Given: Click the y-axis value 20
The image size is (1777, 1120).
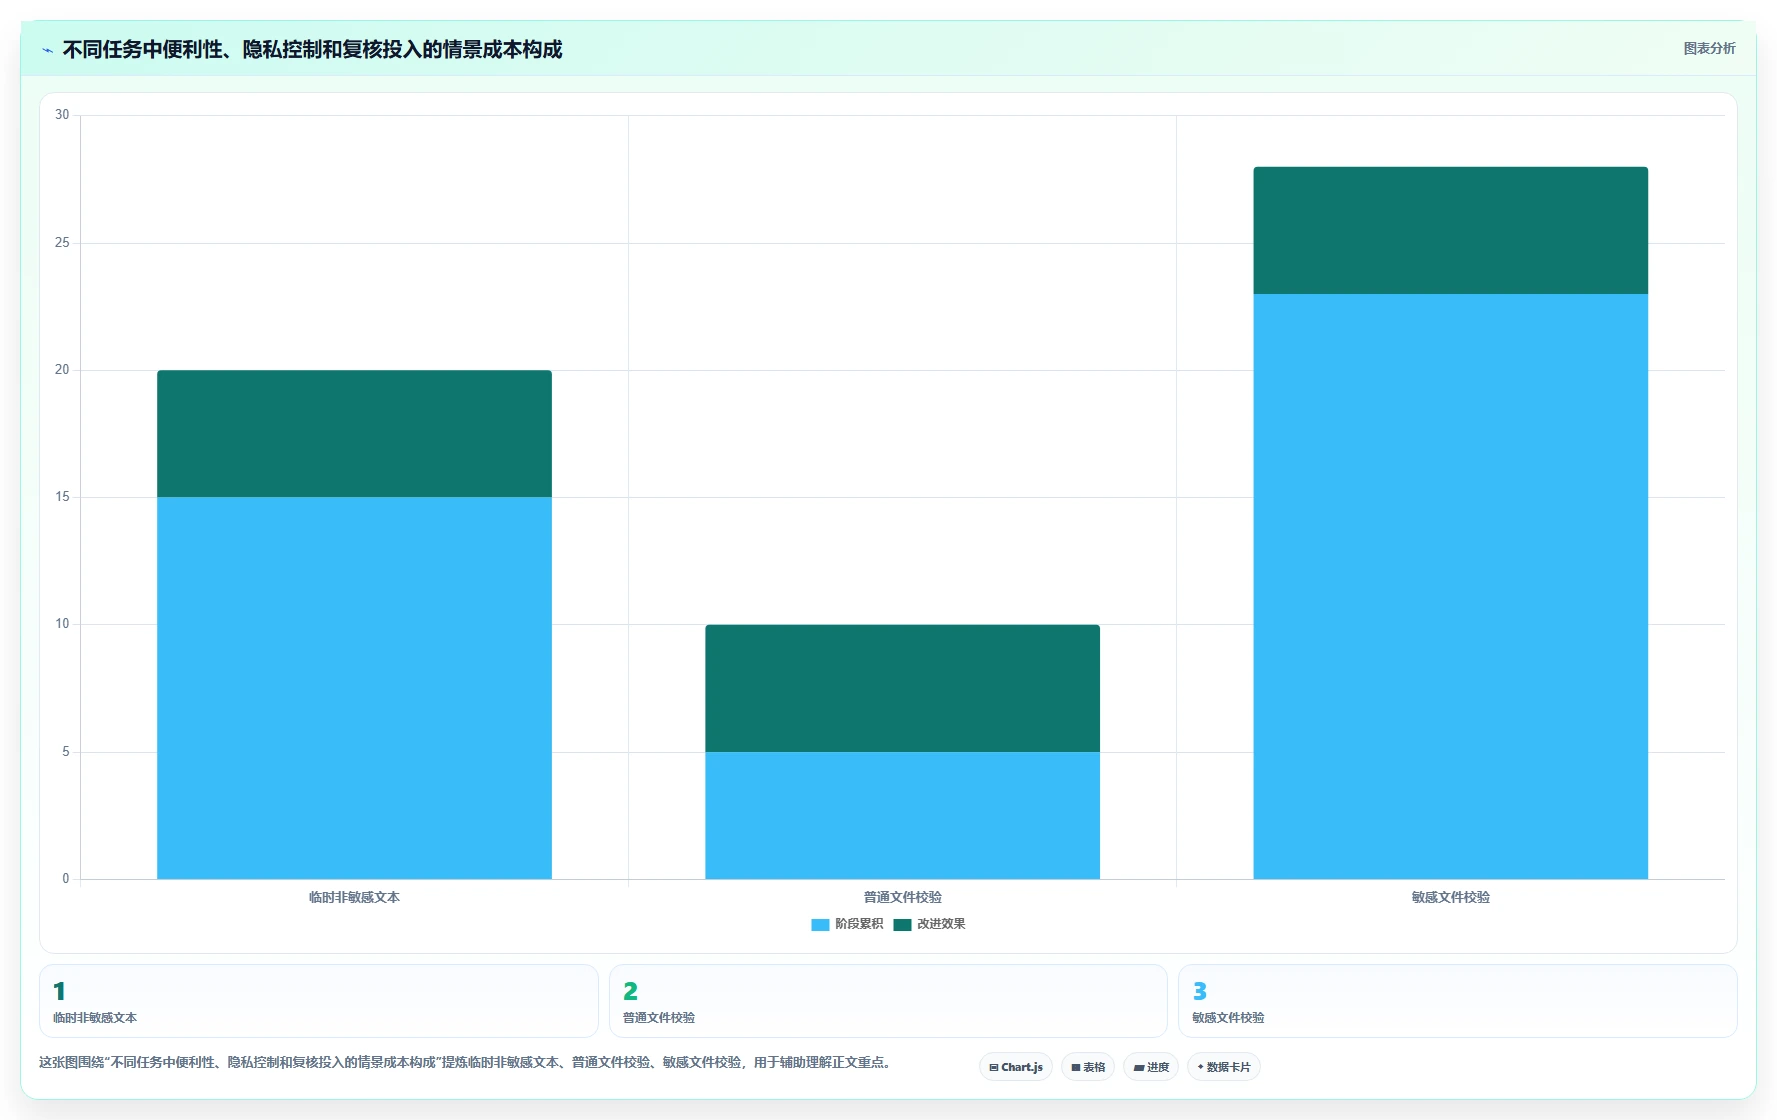Looking at the screenshot, I should [62, 370].
